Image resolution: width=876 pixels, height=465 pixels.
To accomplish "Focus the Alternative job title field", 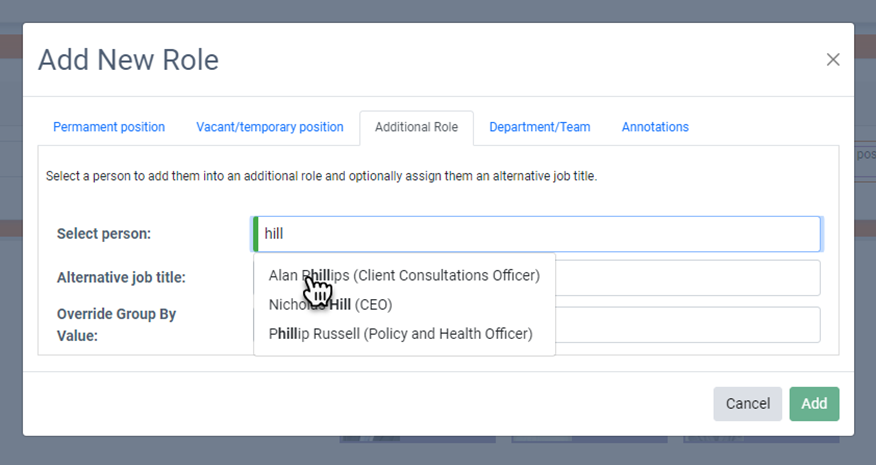I will click(688, 278).
